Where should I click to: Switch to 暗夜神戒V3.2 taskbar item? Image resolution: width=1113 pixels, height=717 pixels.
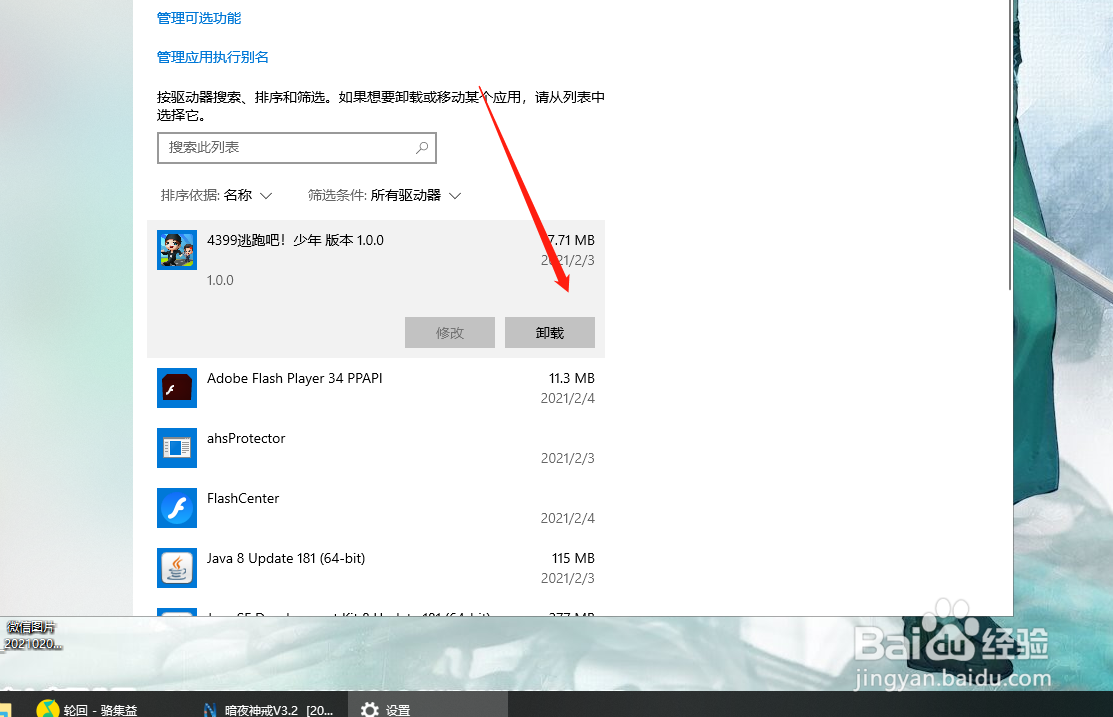268,709
